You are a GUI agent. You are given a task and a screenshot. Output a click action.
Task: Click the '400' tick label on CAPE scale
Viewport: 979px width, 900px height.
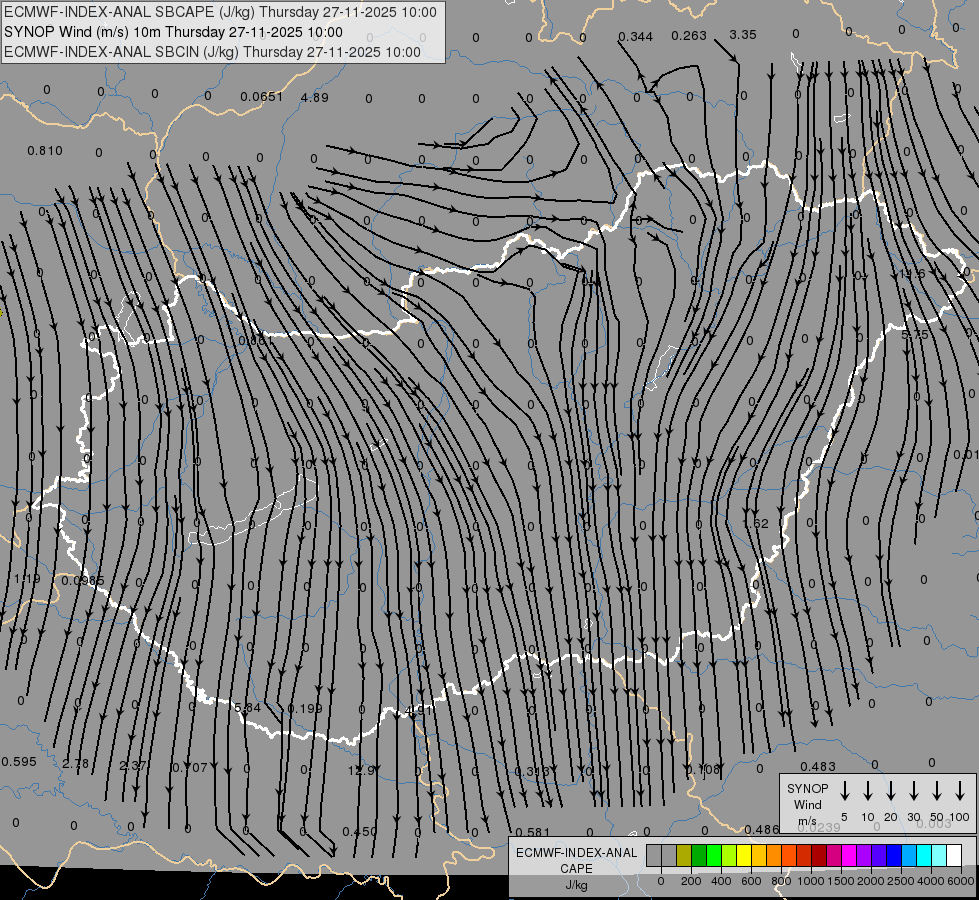721,881
